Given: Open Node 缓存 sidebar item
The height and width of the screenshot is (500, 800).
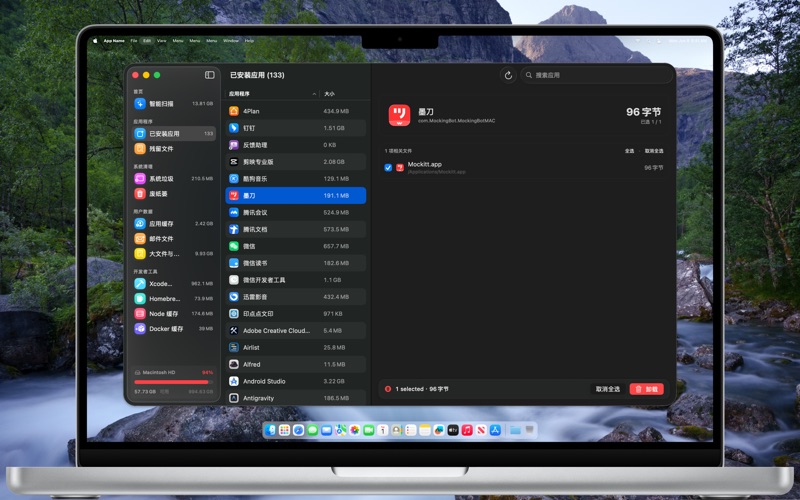Looking at the screenshot, I should tap(174, 314).
